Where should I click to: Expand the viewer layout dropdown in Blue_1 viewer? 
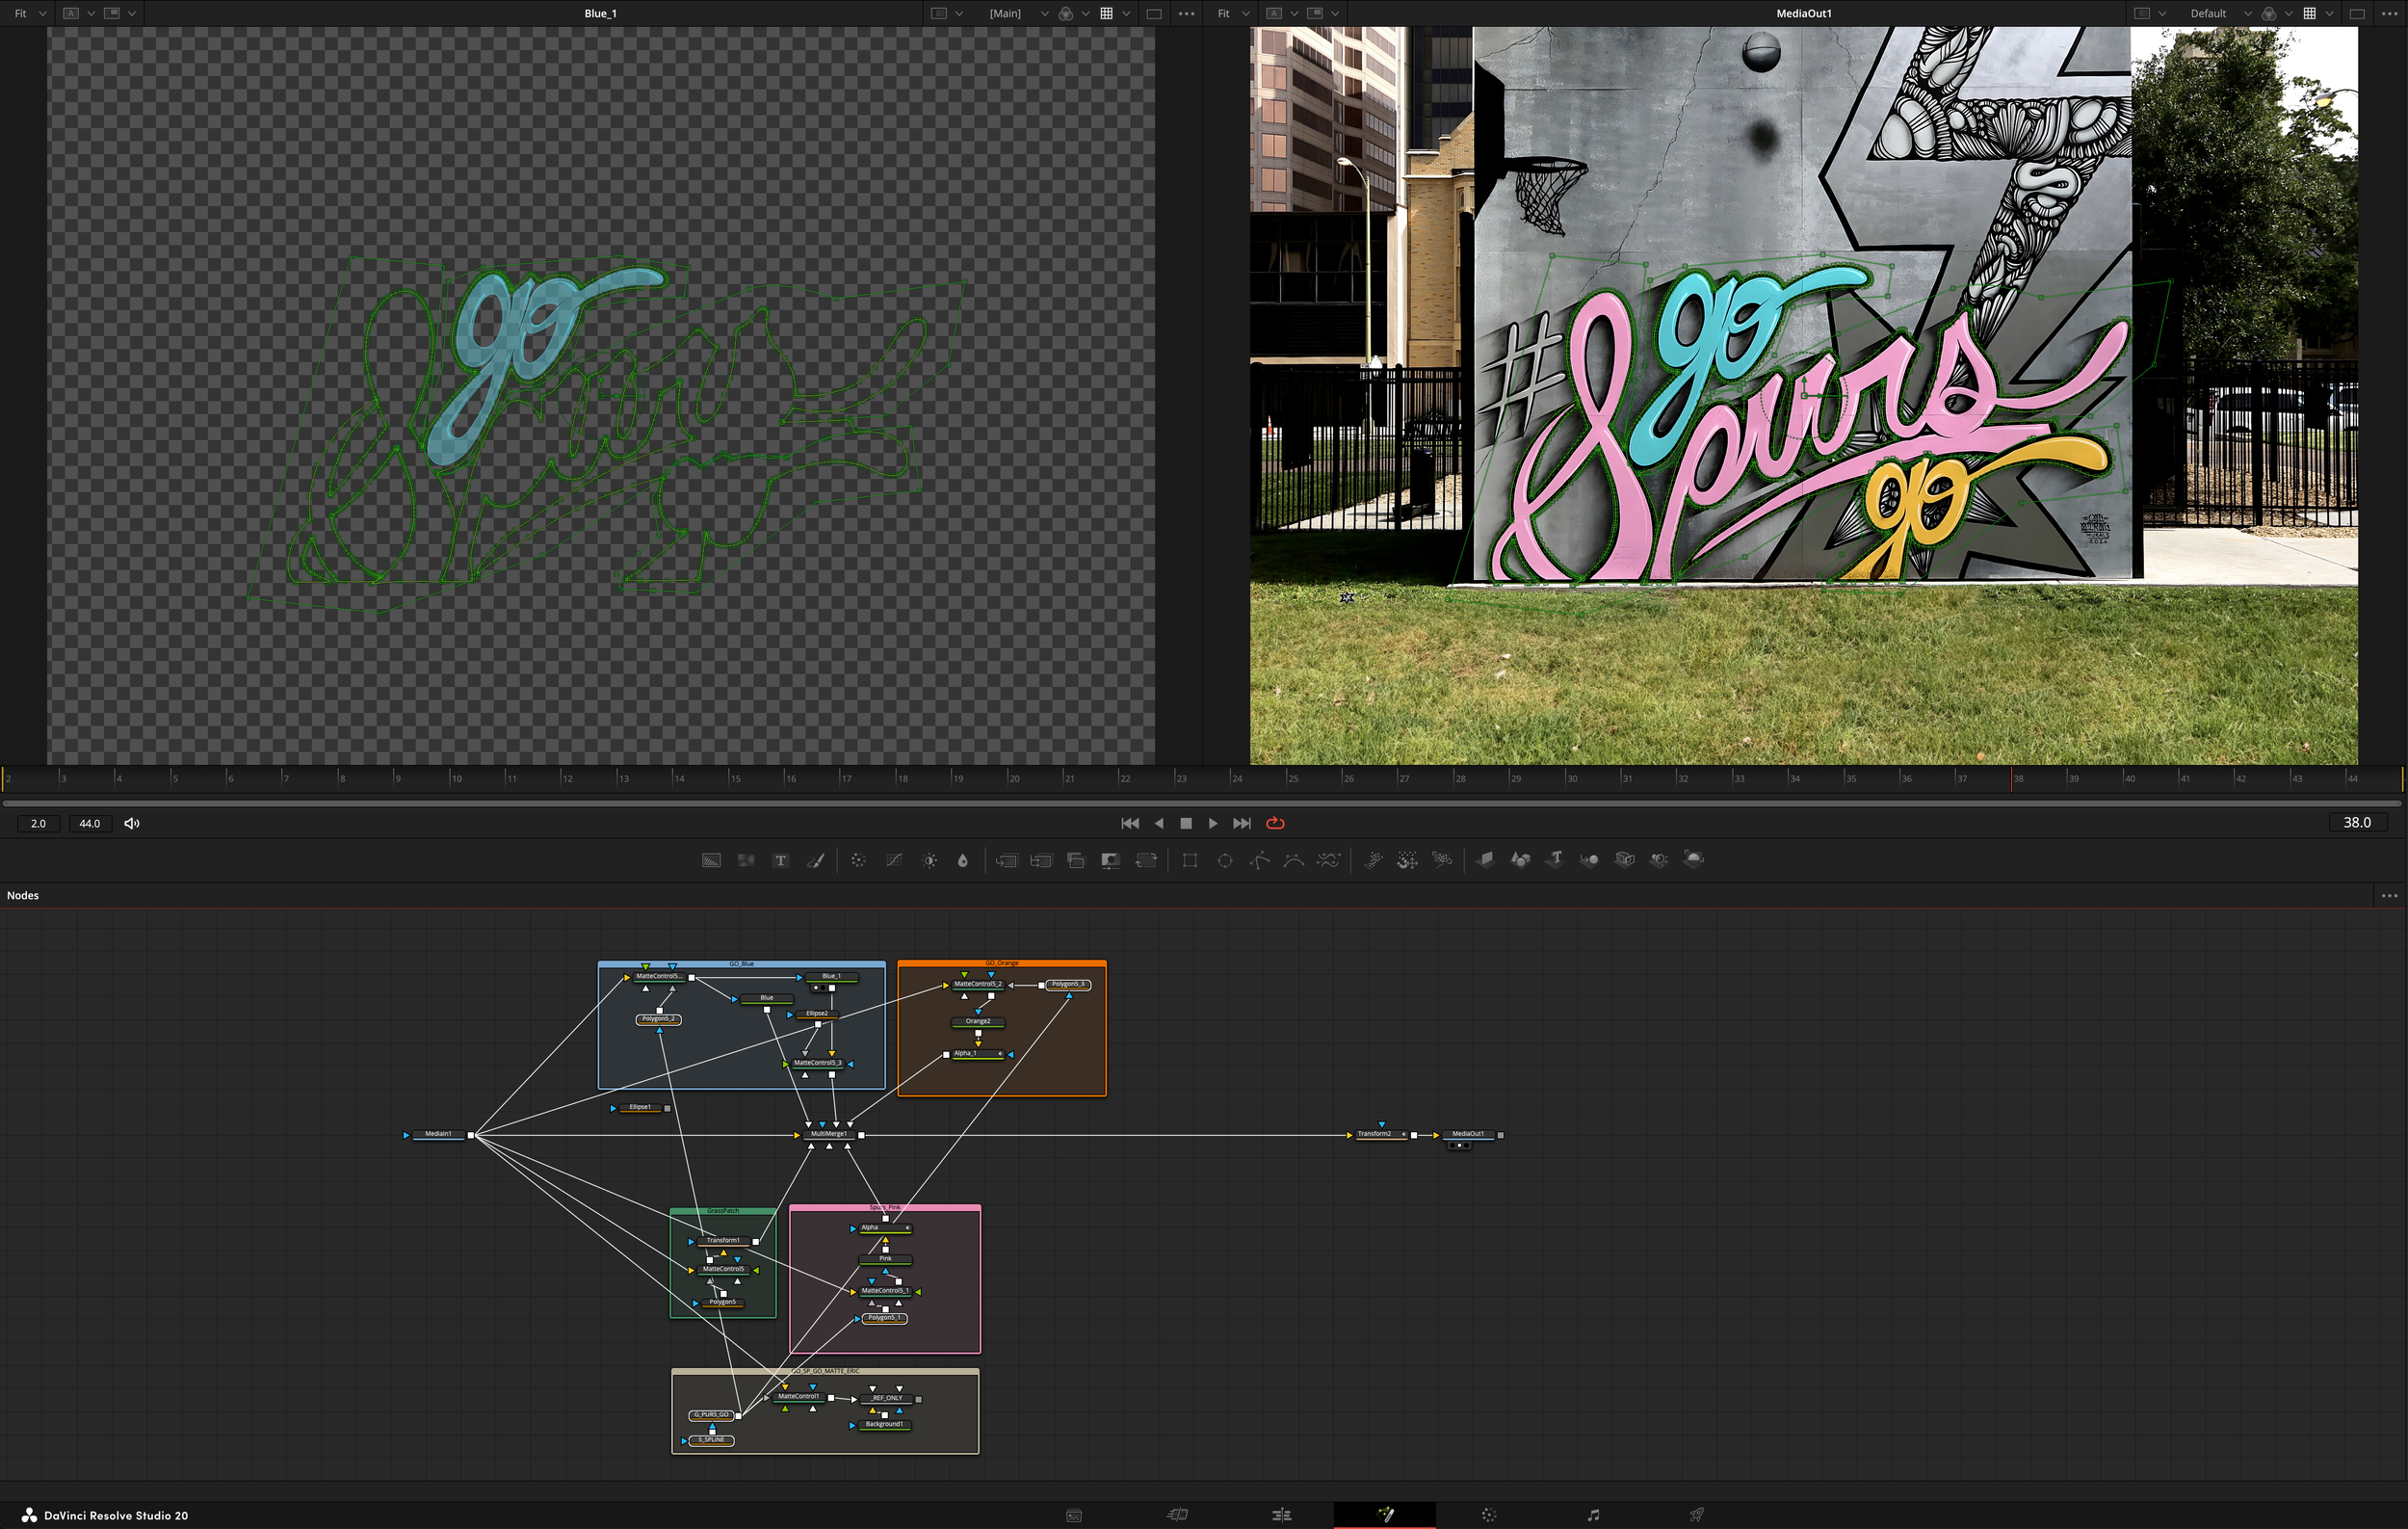(x=959, y=13)
